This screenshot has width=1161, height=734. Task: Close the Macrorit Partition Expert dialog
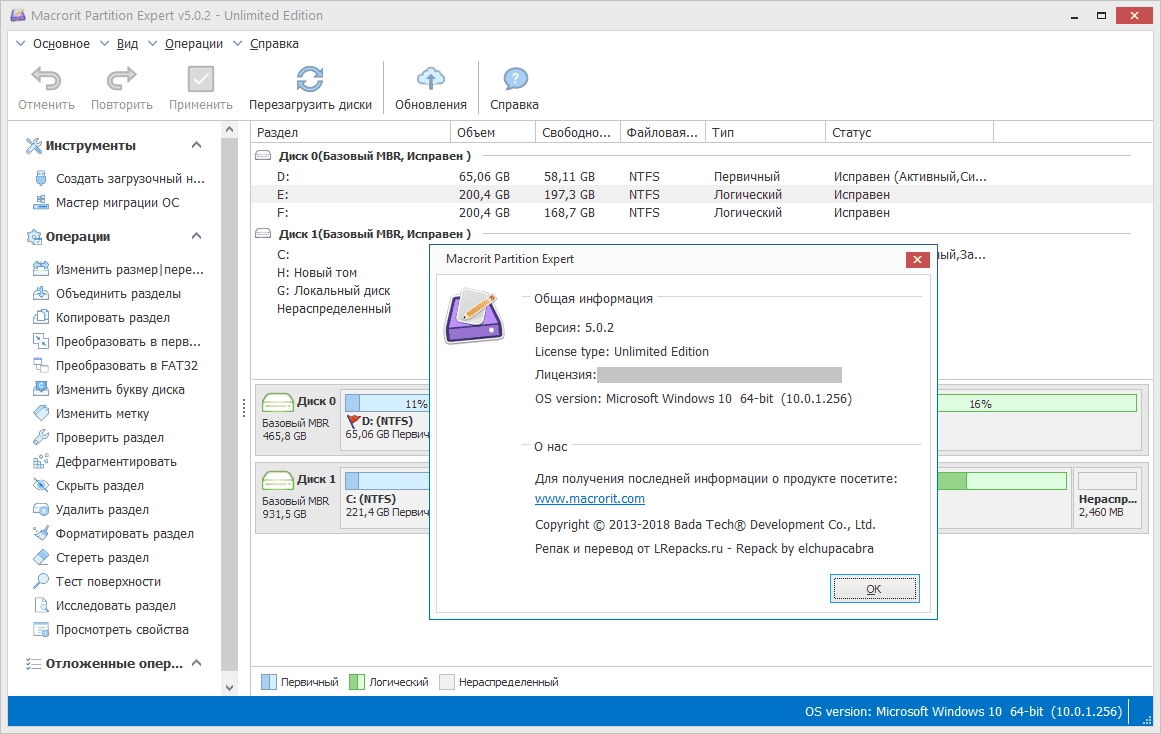click(x=917, y=259)
